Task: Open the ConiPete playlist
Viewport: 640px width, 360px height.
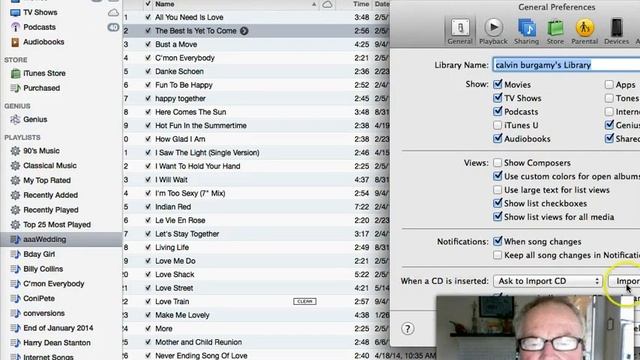Action: (39, 298)
